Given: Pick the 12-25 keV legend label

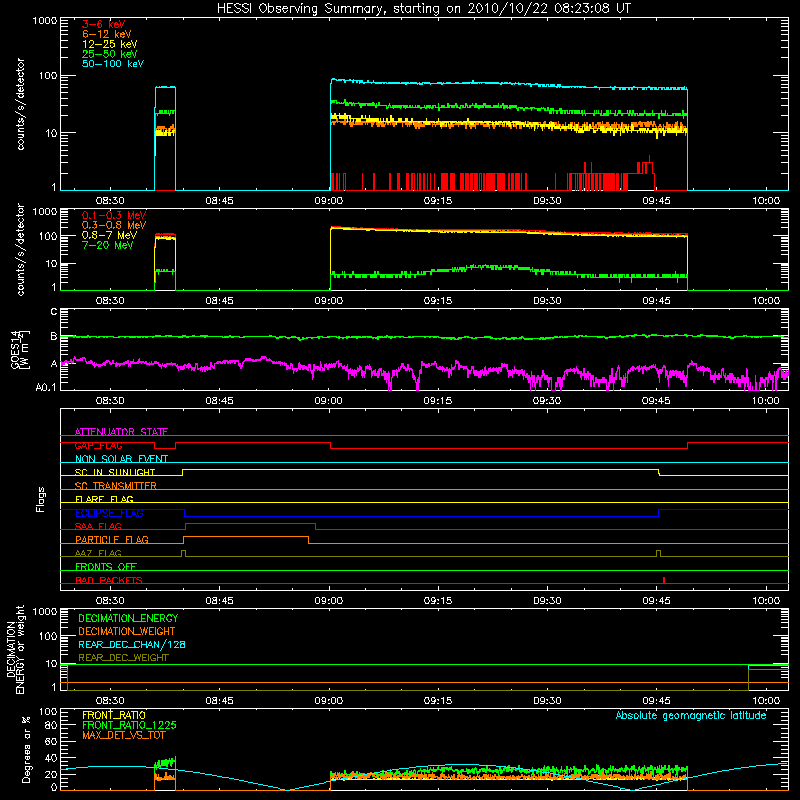Looking at the screenshot, I should pos(110,44).
